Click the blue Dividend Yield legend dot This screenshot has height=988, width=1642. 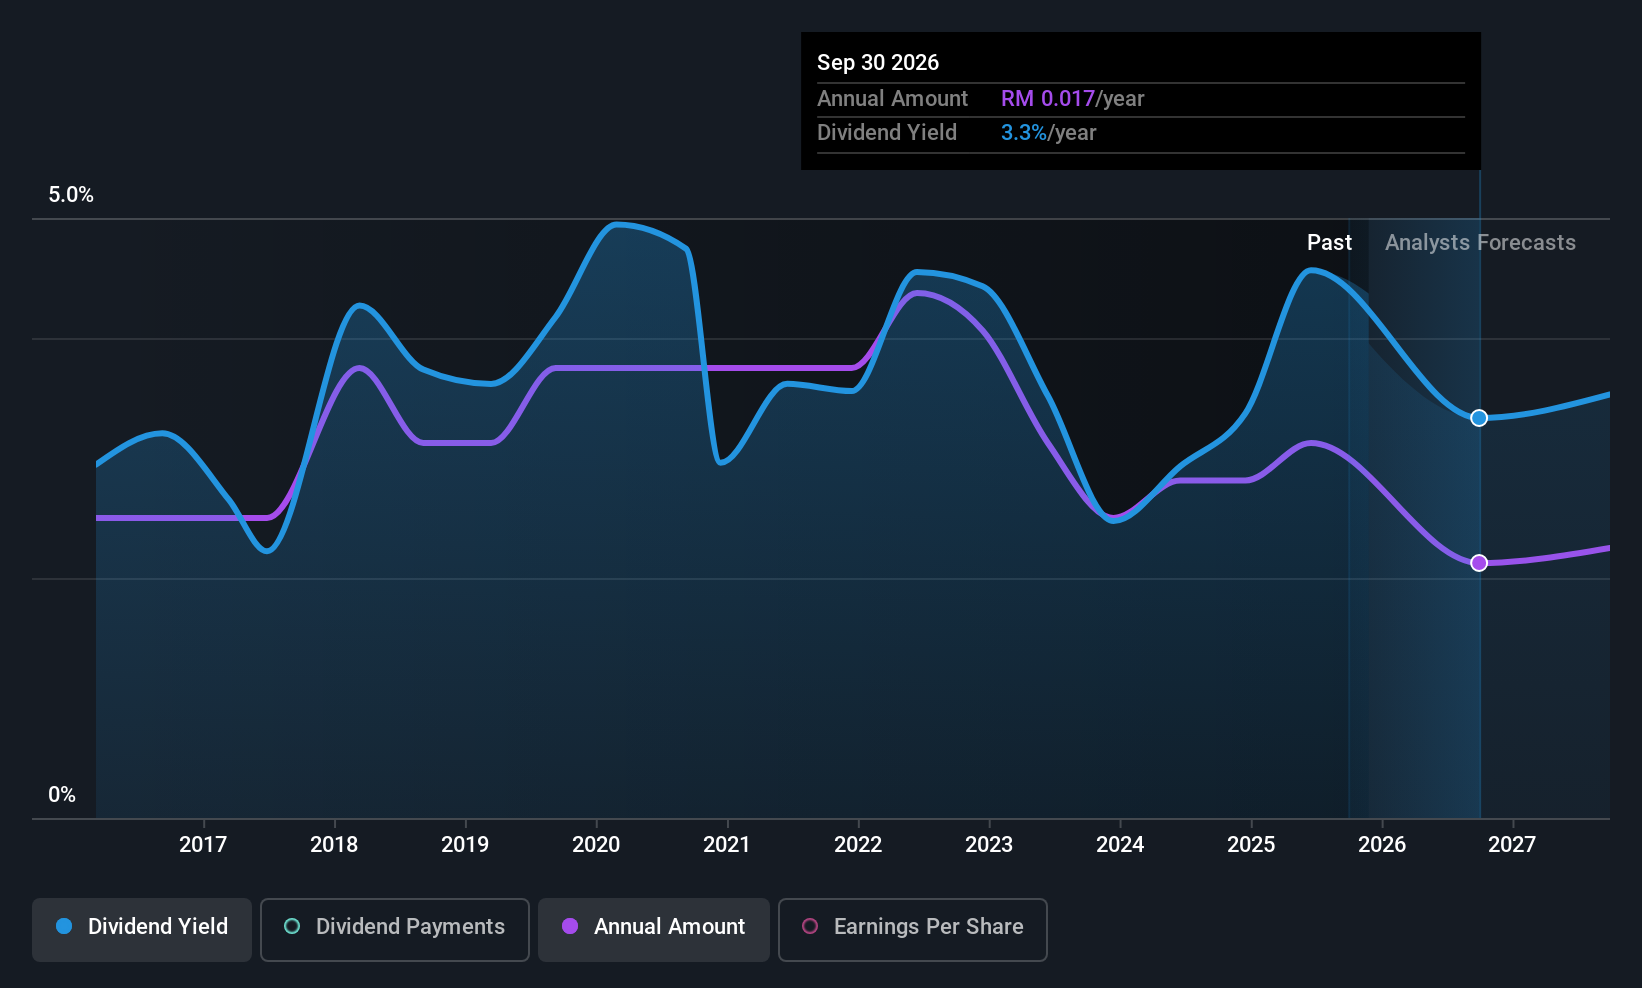coord(64,926)
